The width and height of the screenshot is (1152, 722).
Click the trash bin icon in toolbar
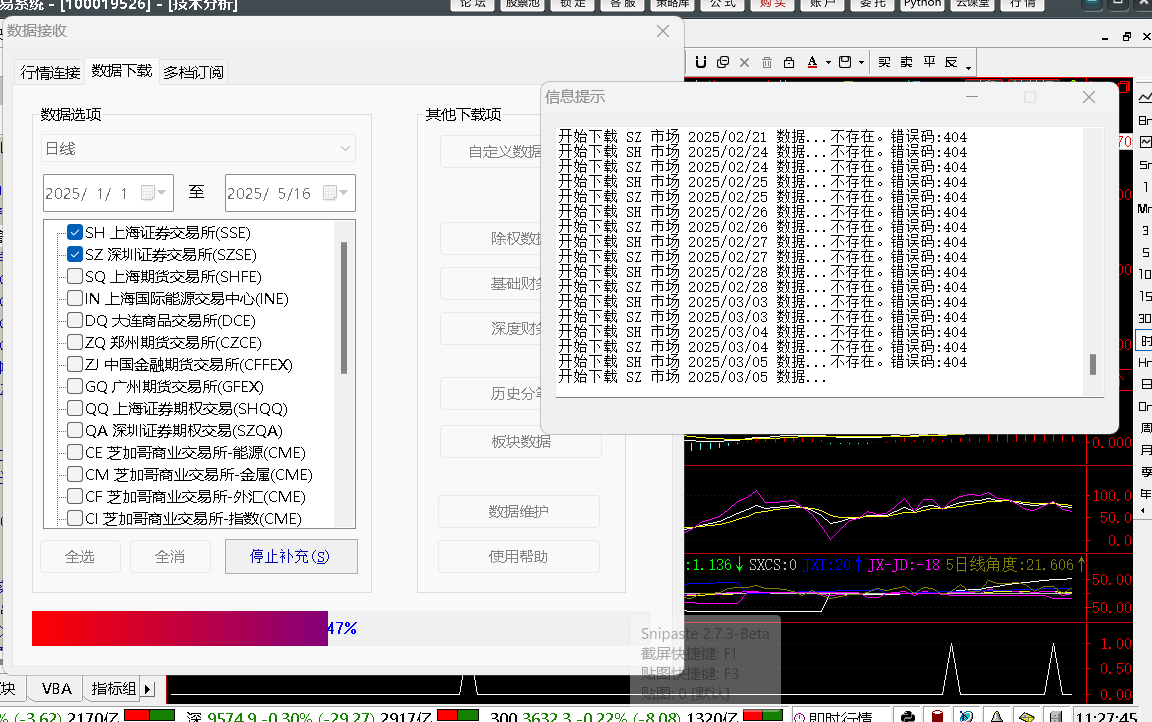[x=766, y=62]
